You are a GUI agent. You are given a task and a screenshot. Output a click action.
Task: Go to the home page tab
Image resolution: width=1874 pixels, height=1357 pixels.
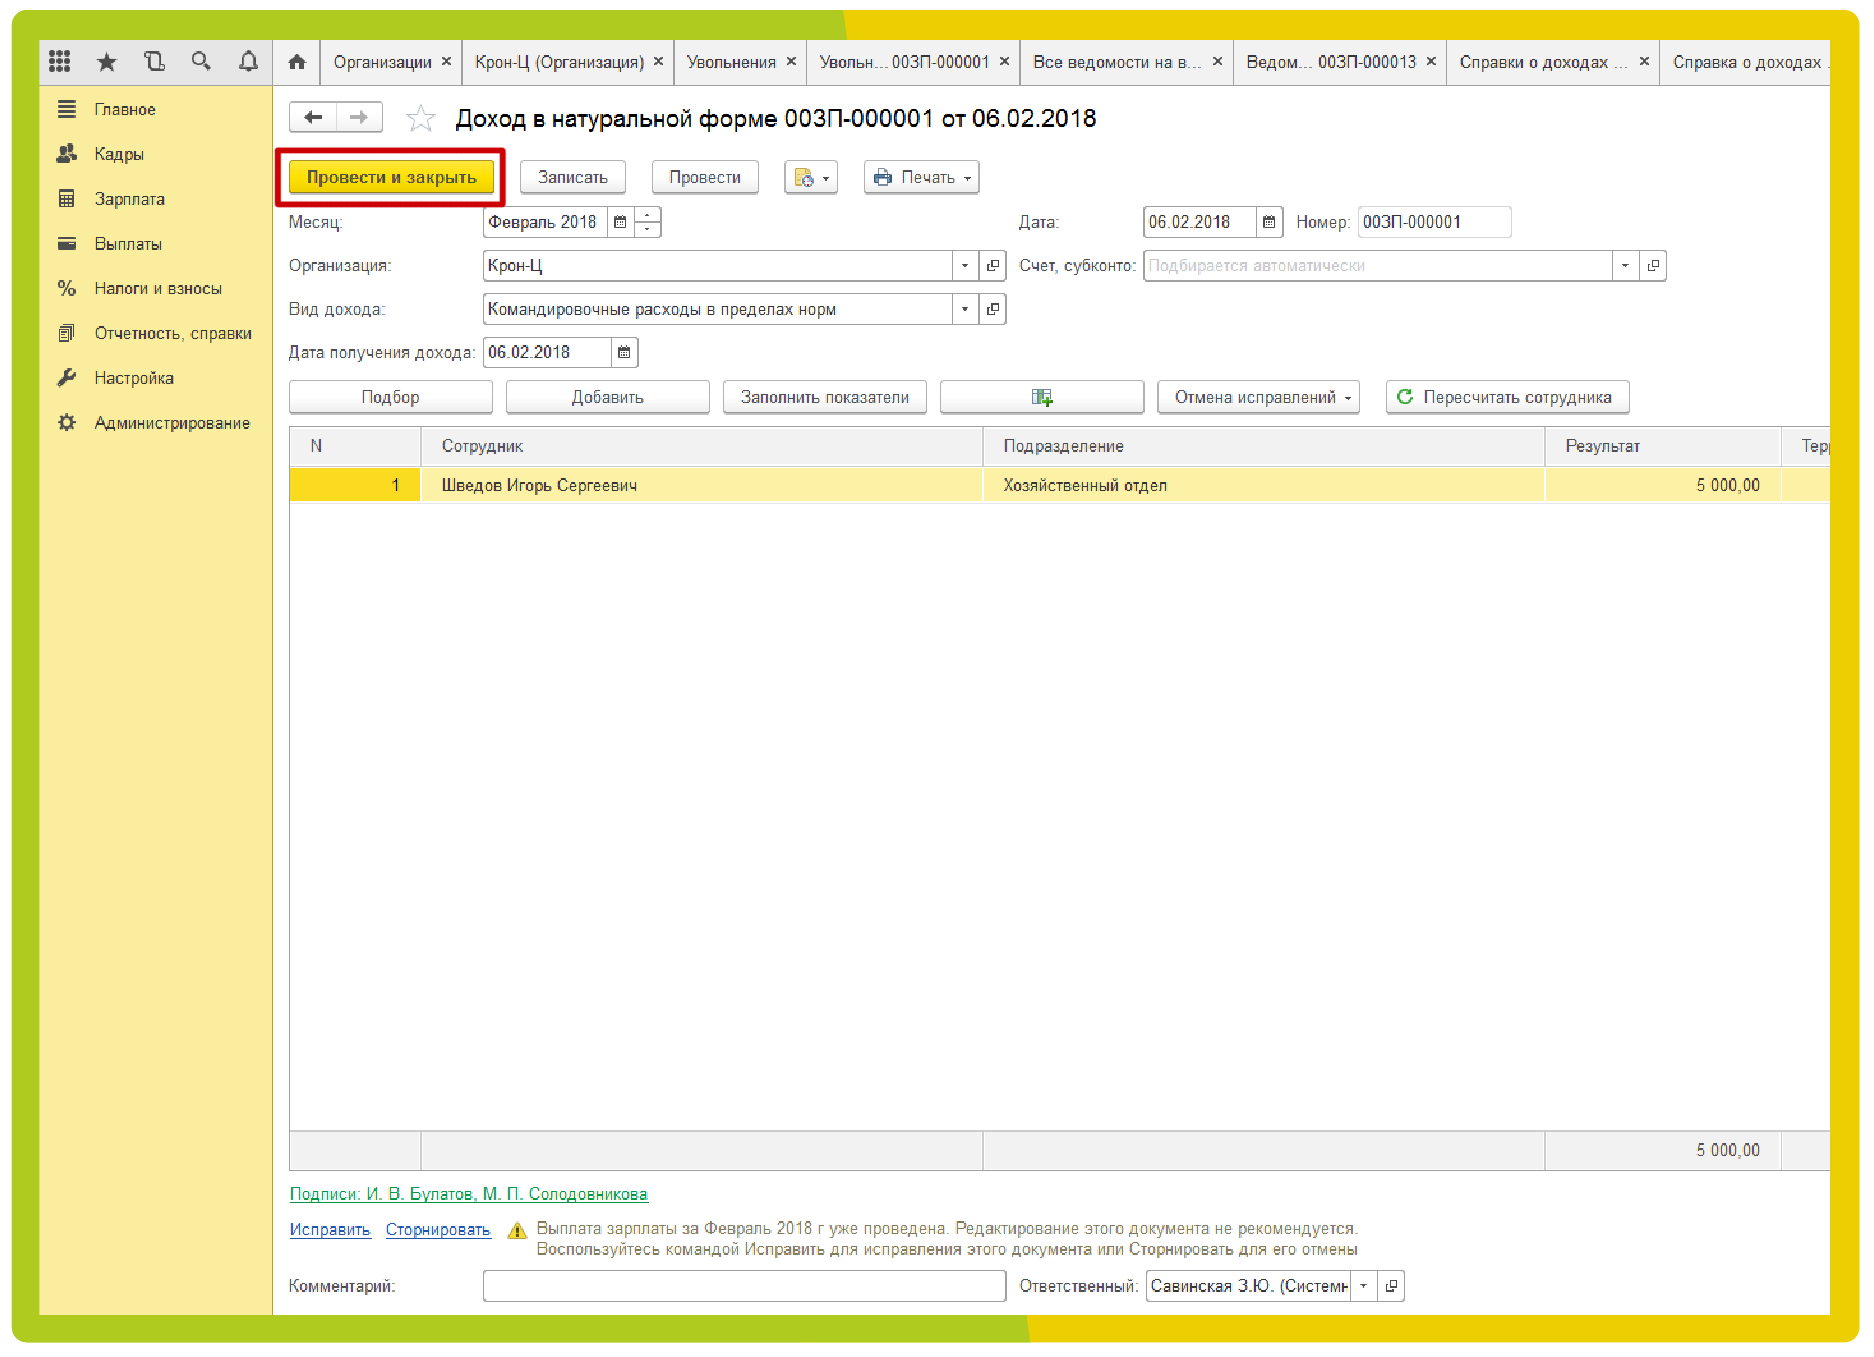[x=297, y=62]
